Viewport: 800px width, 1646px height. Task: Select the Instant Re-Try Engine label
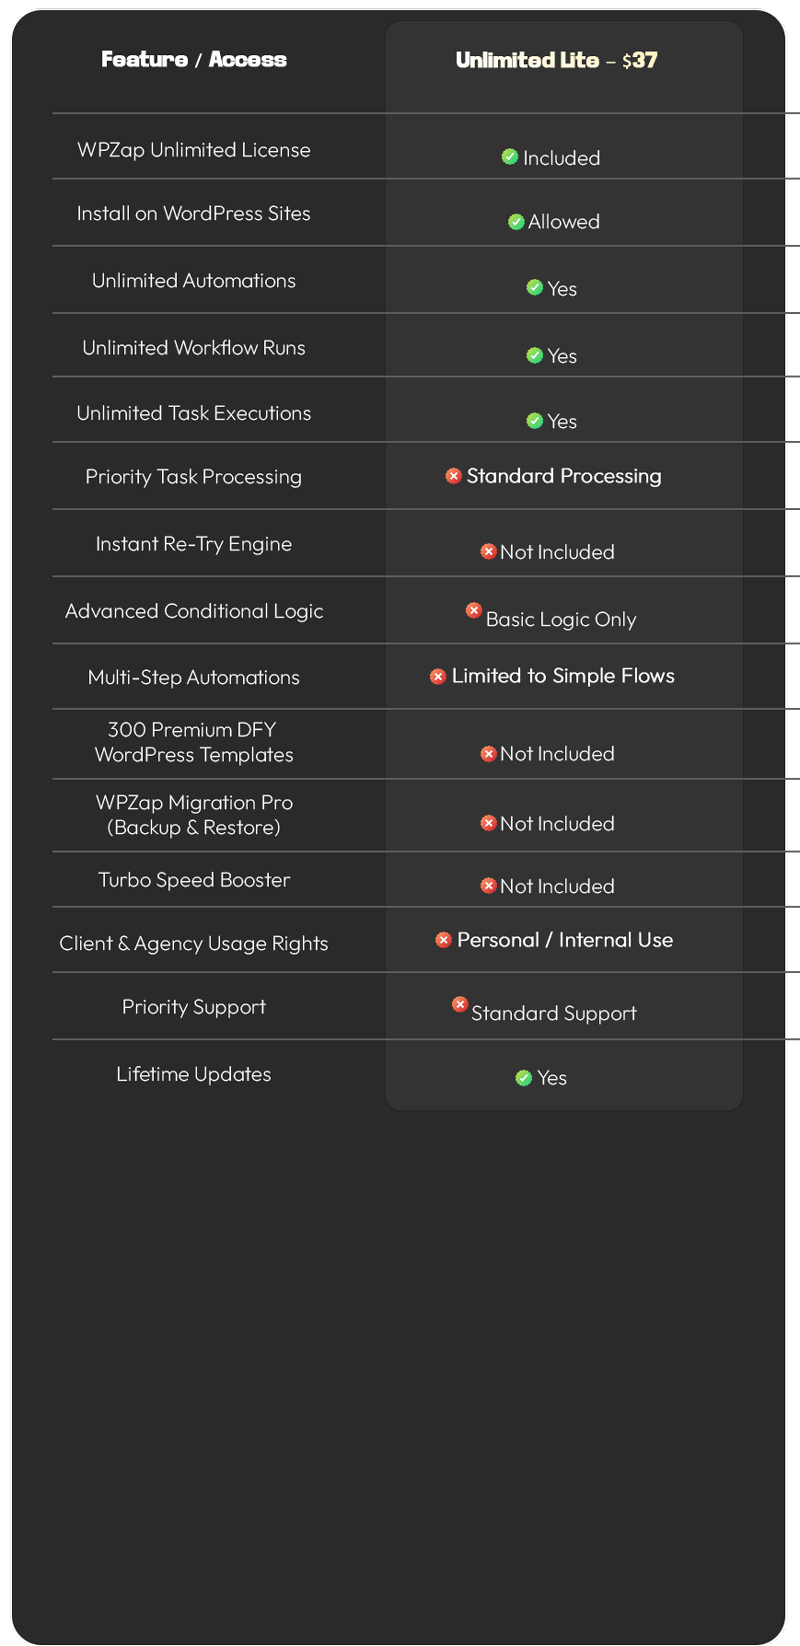(x=194, y=544)
